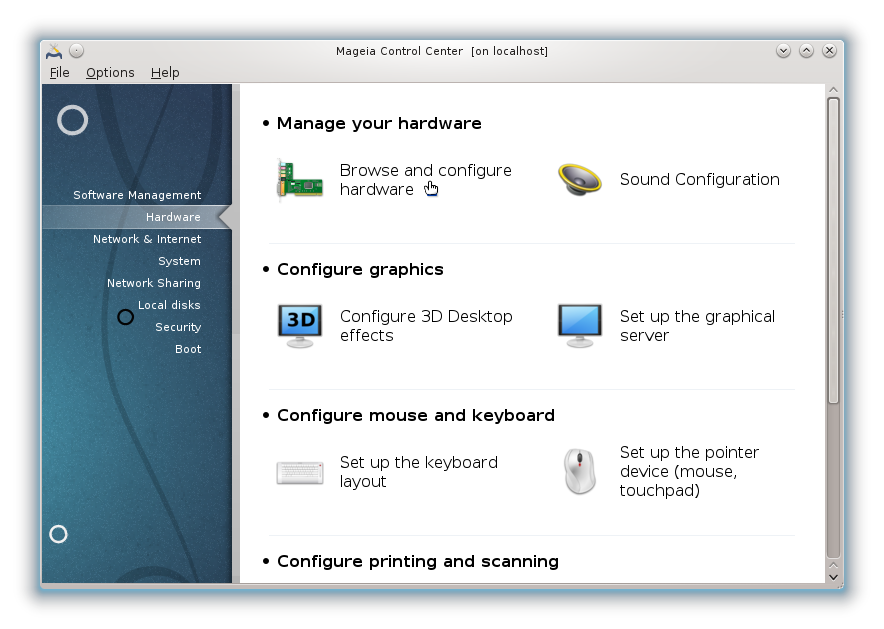The width and height of the screenshot is (884, 629).
Task: Click the Configure graphics heading
Action: point(360,269)
